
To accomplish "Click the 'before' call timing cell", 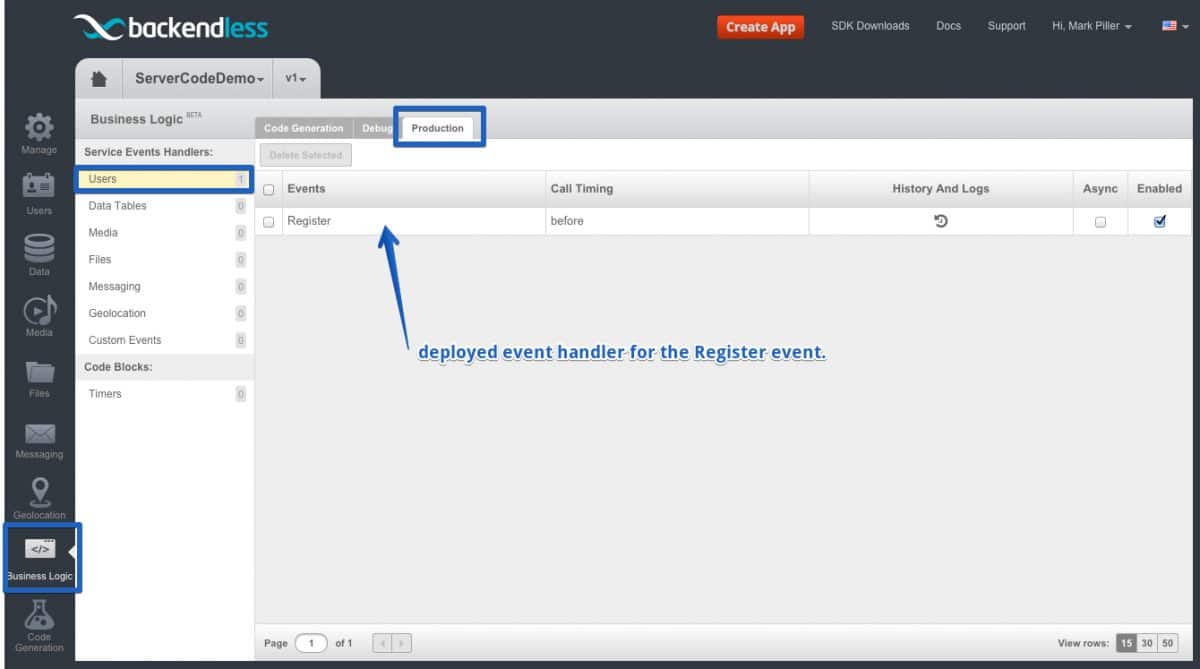I will click(x=676, y=221).
